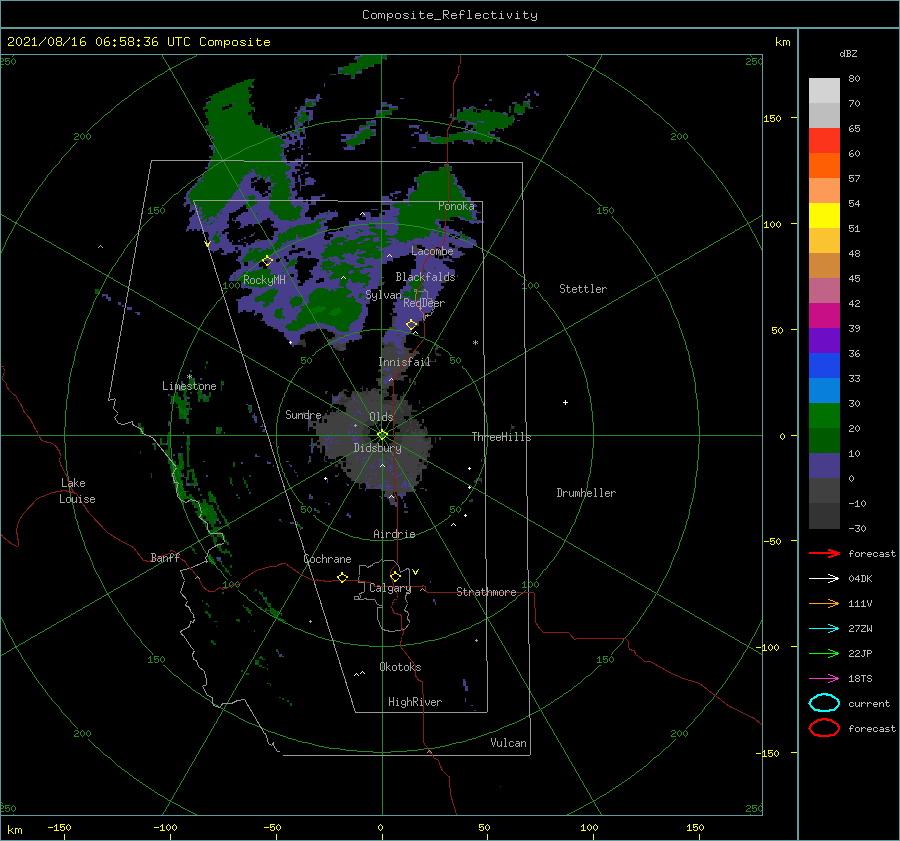Click the -30 value in dBZ legend
This screenshot has height=841, width=900.
(857, 528)
